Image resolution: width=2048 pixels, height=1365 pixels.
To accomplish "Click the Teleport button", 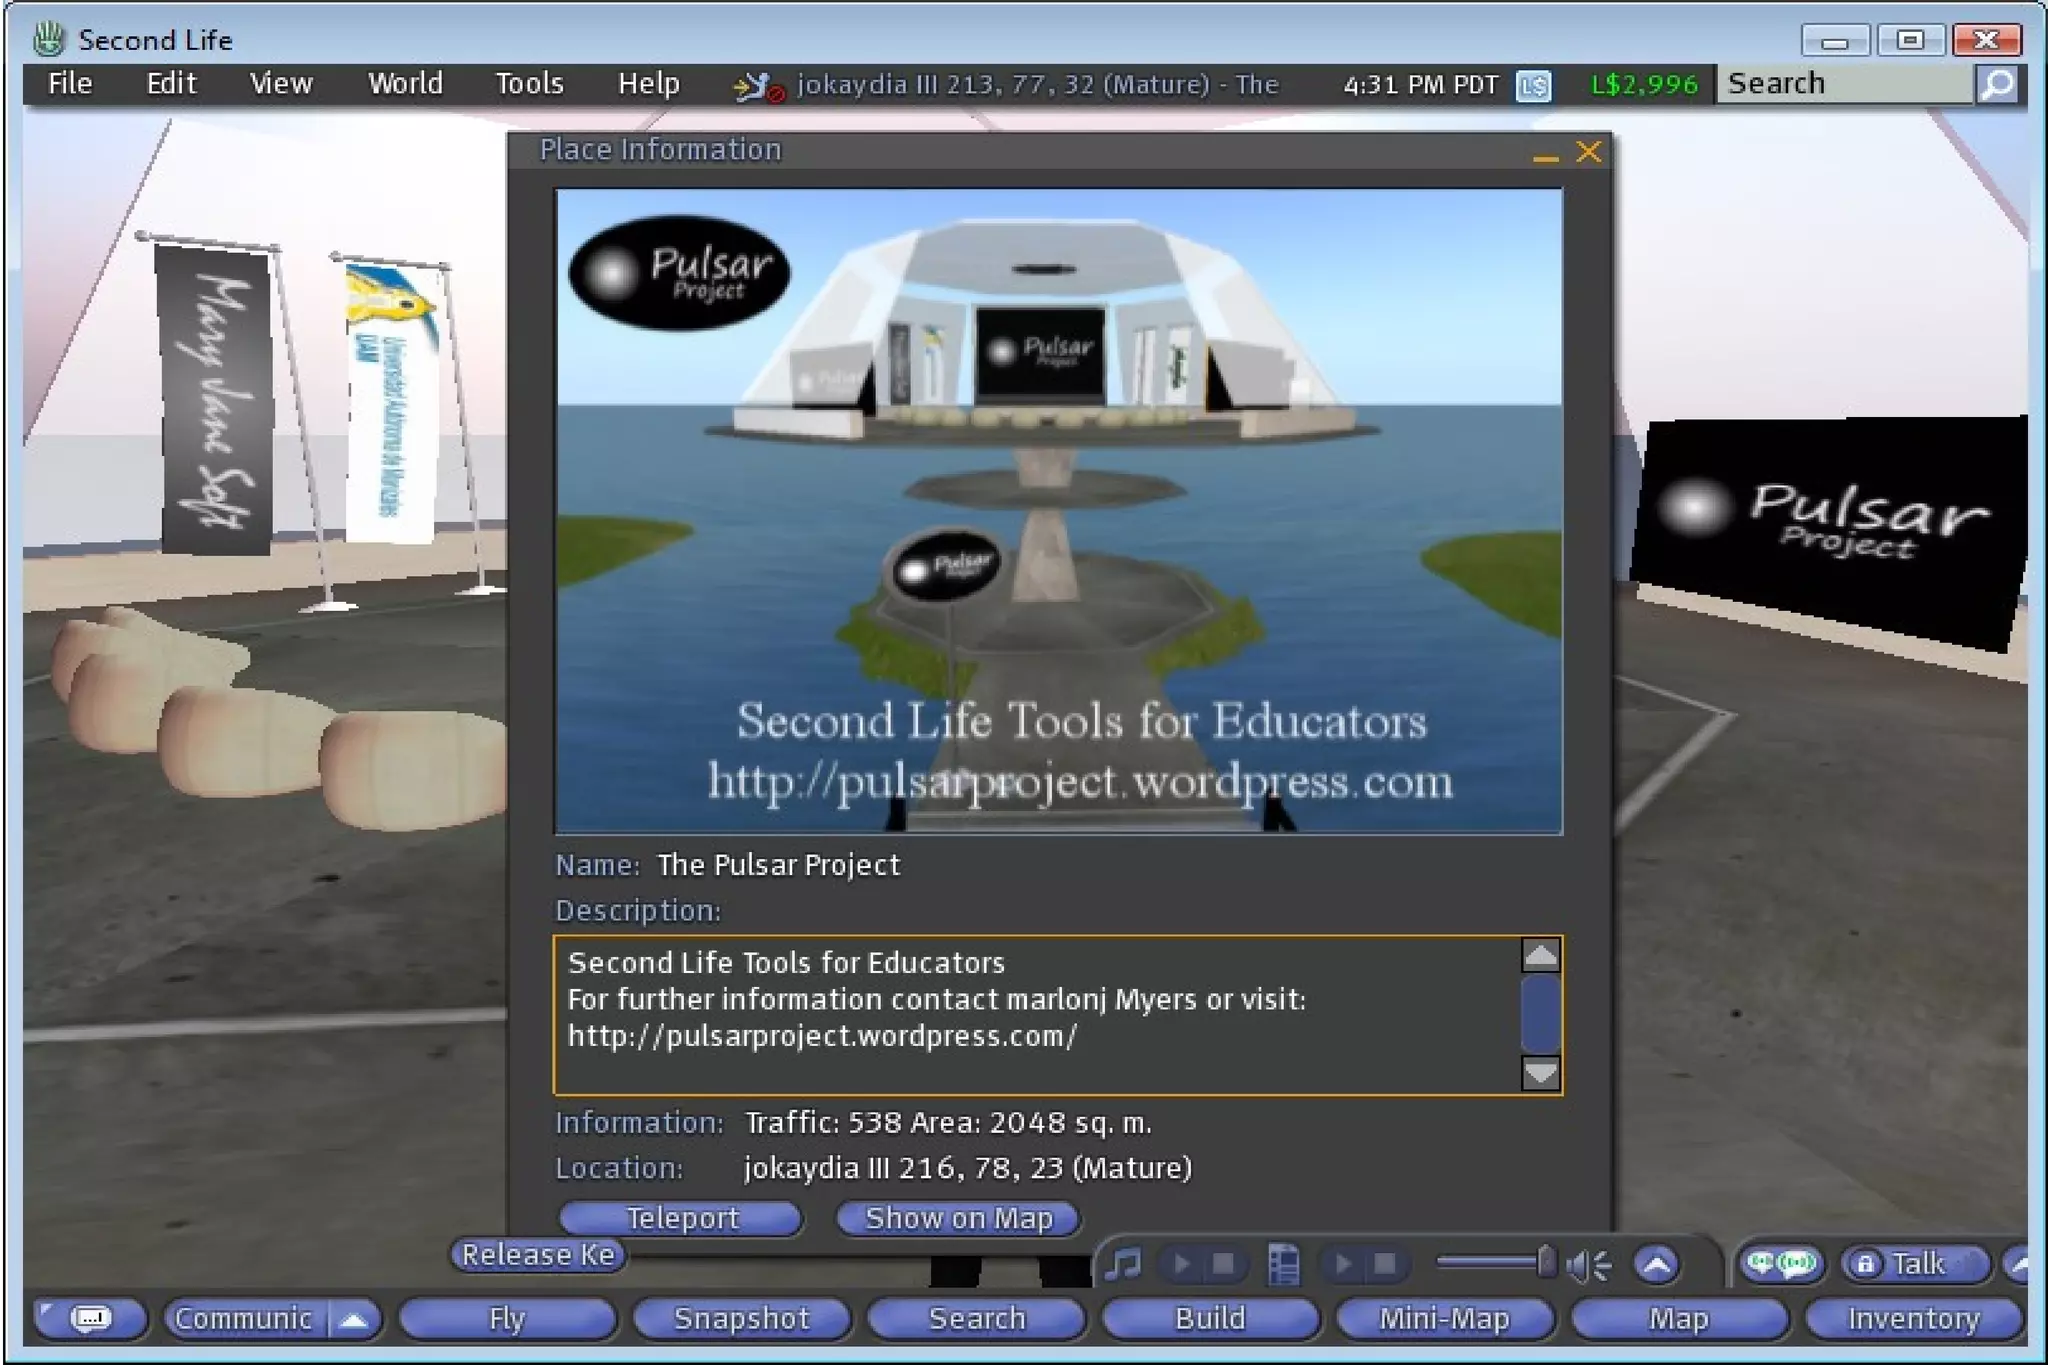I will pyautogui.click(x=681, y=1218).
